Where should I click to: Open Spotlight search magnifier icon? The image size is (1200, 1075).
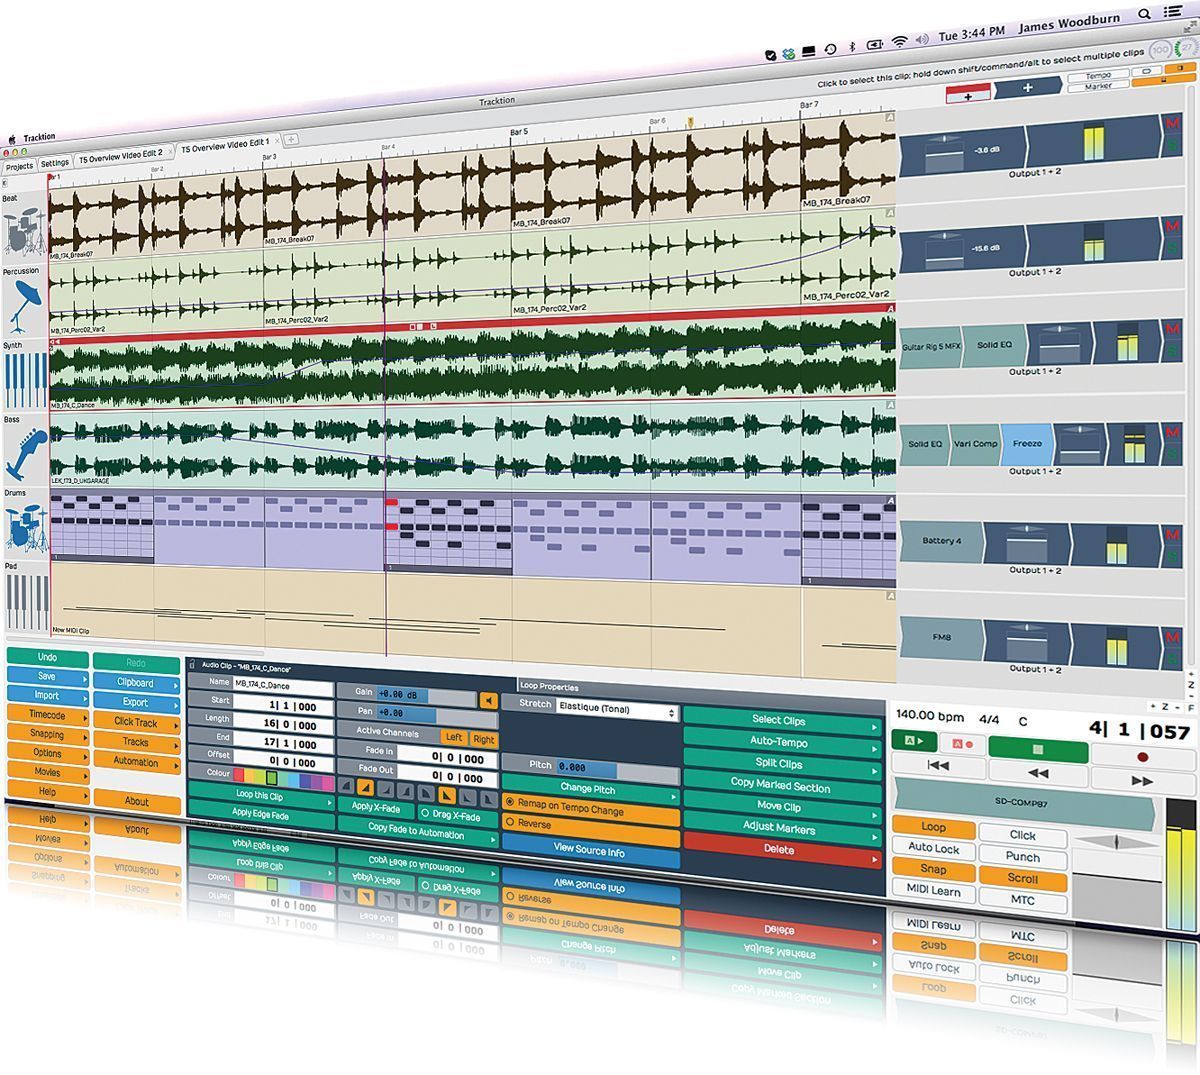1144,15
